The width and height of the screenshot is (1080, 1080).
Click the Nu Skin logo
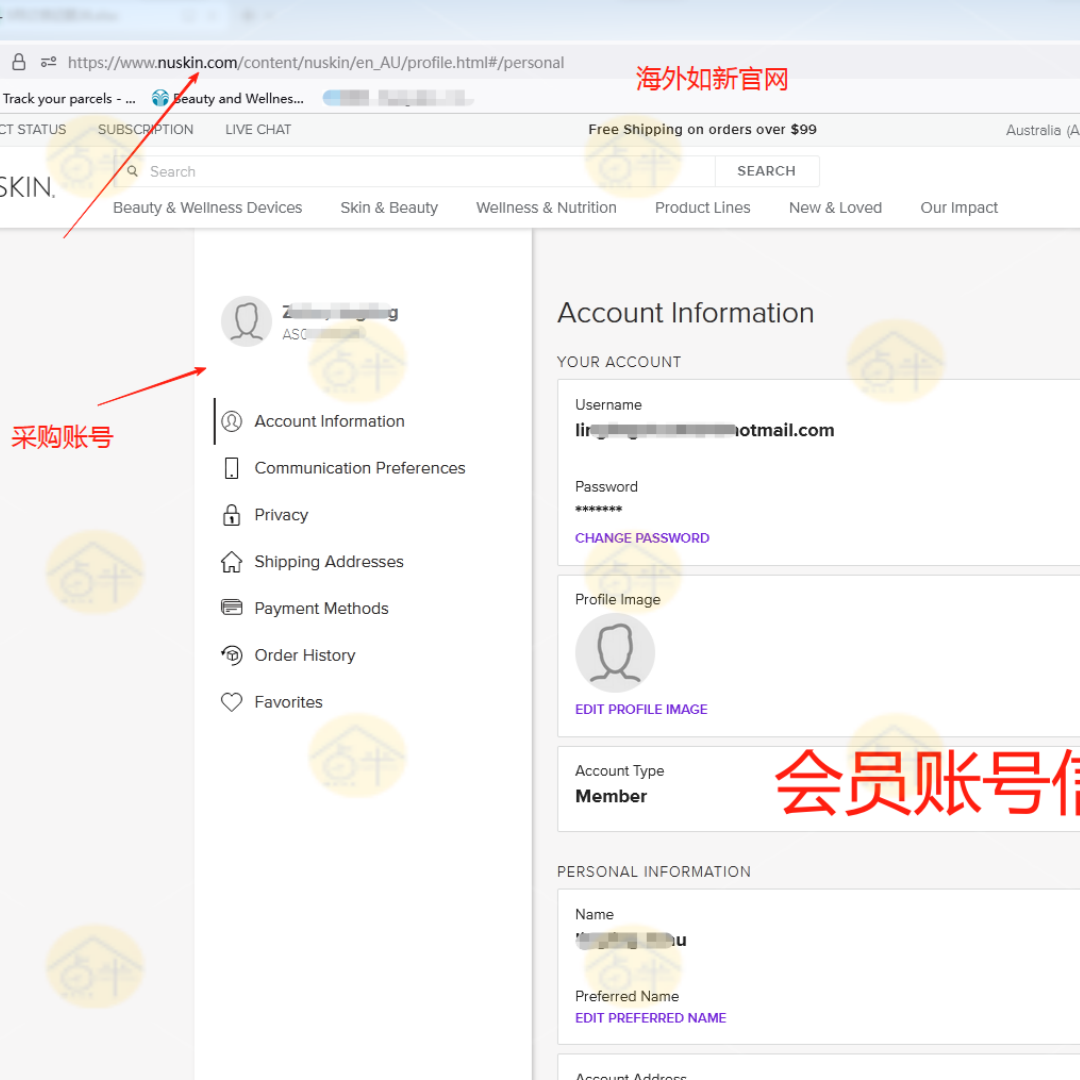(27, 187)
